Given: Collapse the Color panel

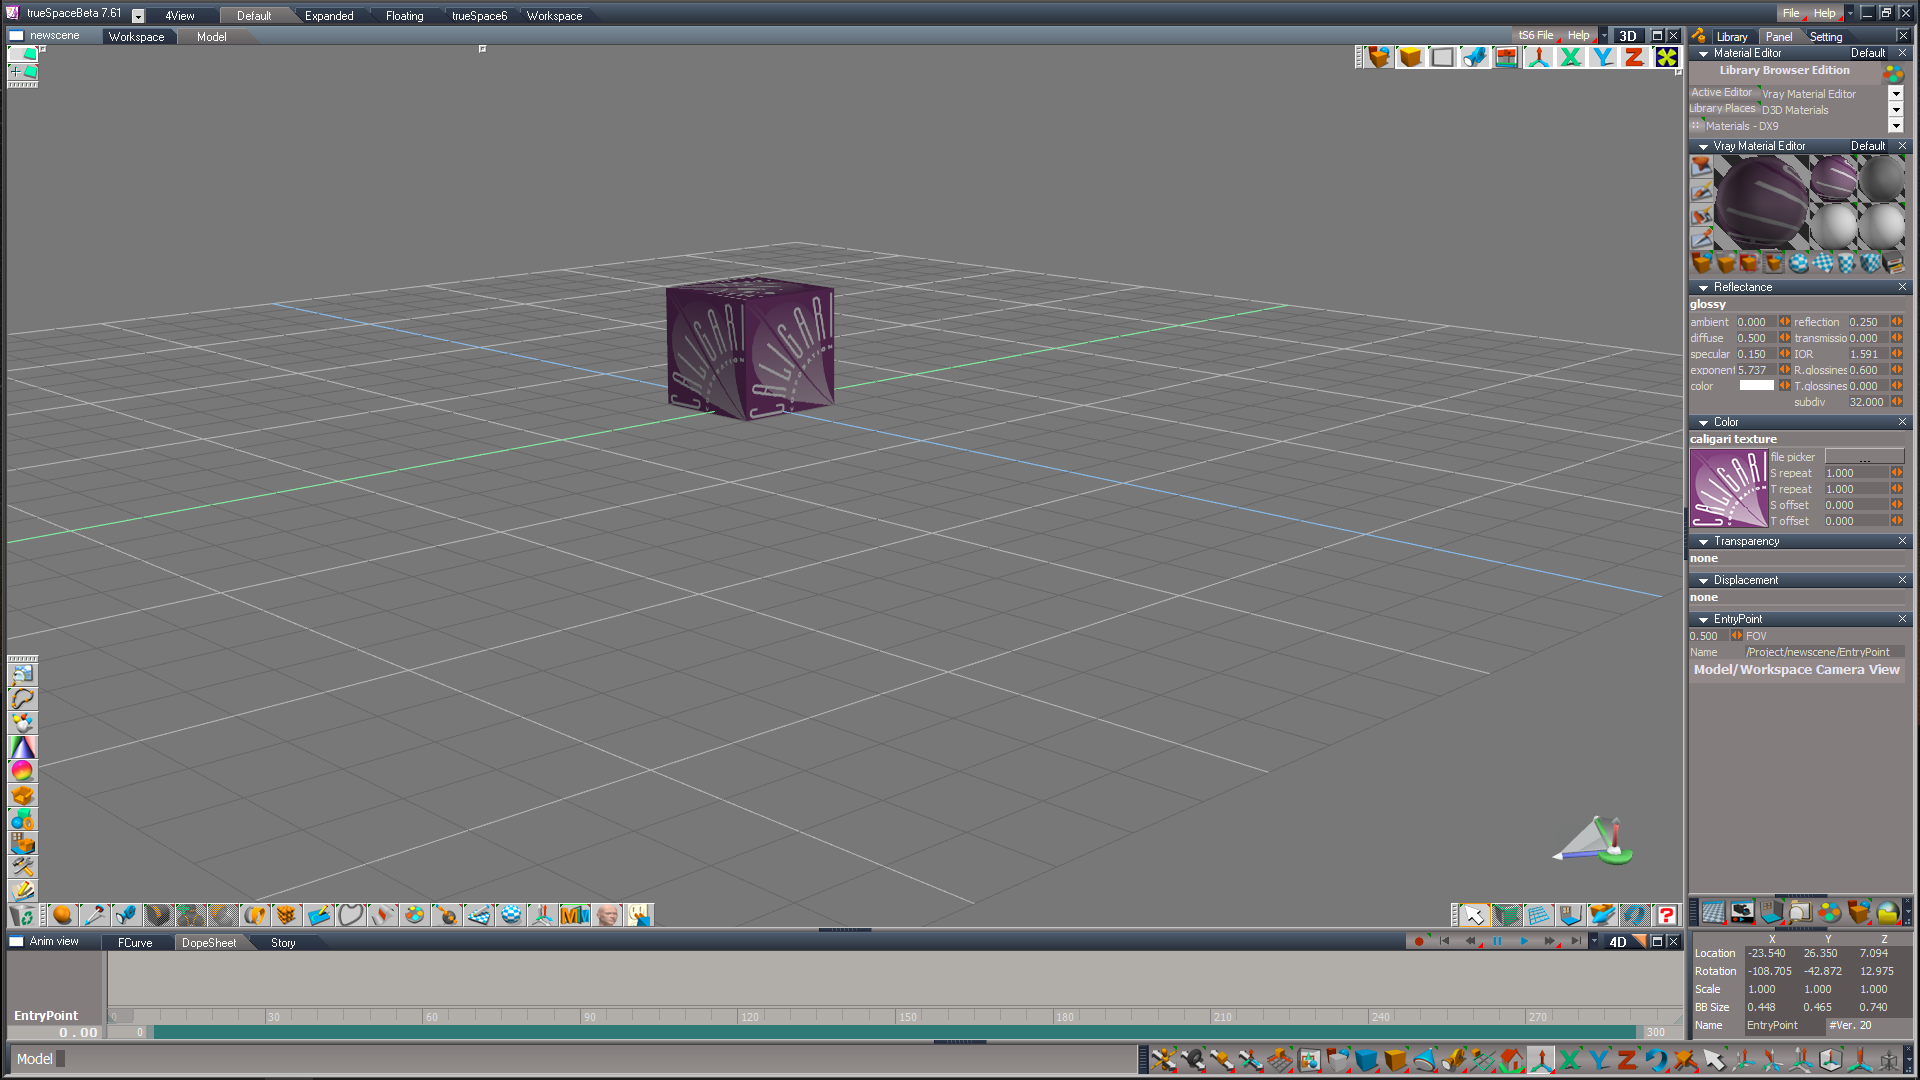Looking at the screenshot, I should [x=1703, y=423].
